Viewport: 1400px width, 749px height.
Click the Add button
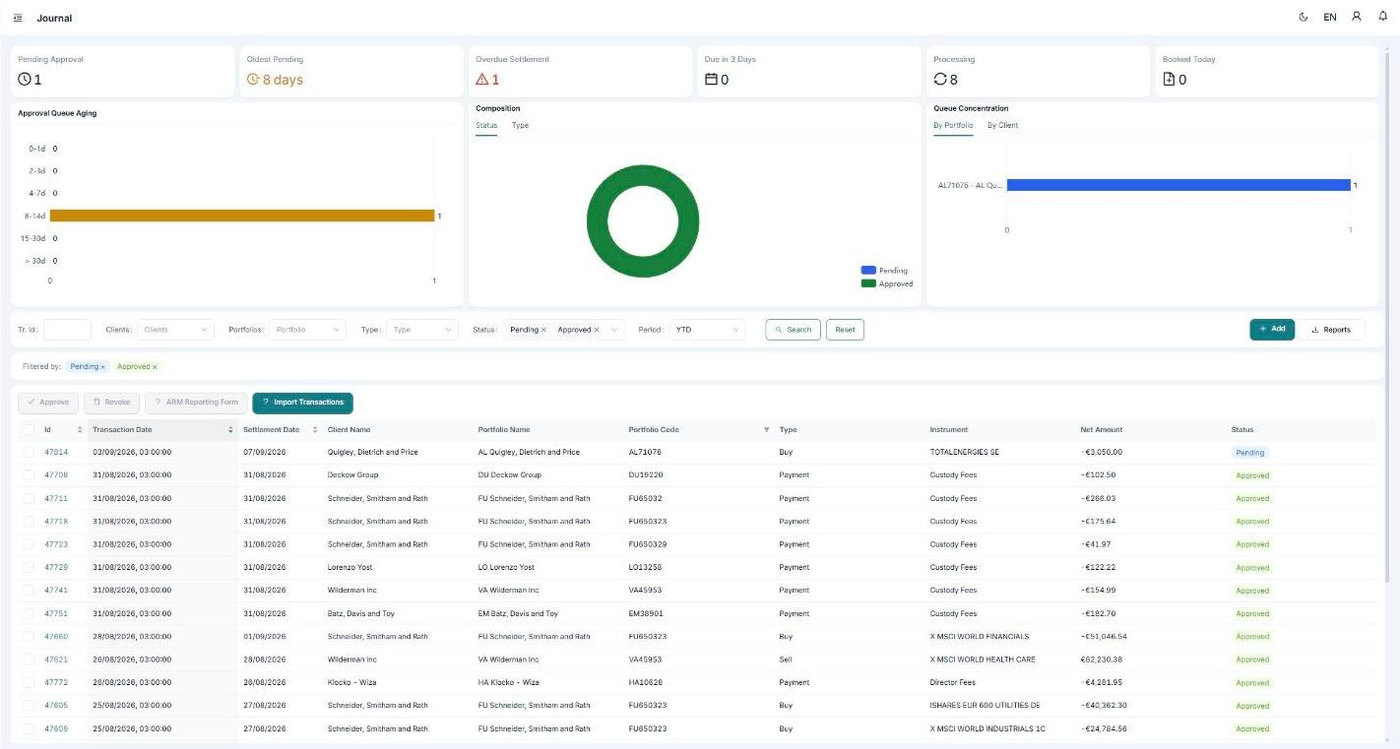pyautogui.click(x=1272, y=329)
